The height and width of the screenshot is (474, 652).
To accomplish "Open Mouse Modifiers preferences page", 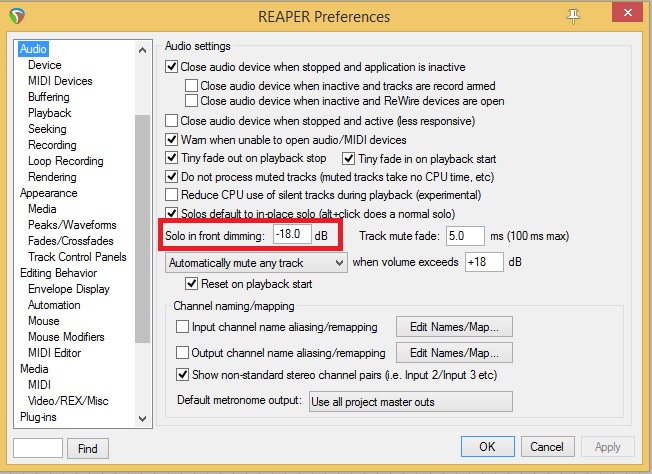I will (66, 337).
